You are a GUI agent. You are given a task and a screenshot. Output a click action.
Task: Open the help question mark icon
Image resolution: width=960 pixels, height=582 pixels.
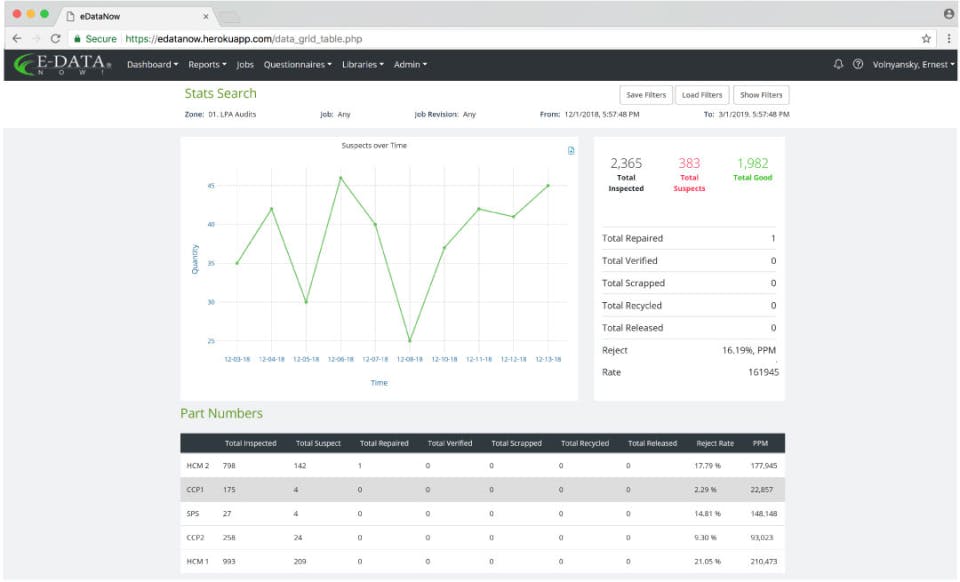pyautogui.click(x=857, y=65)
